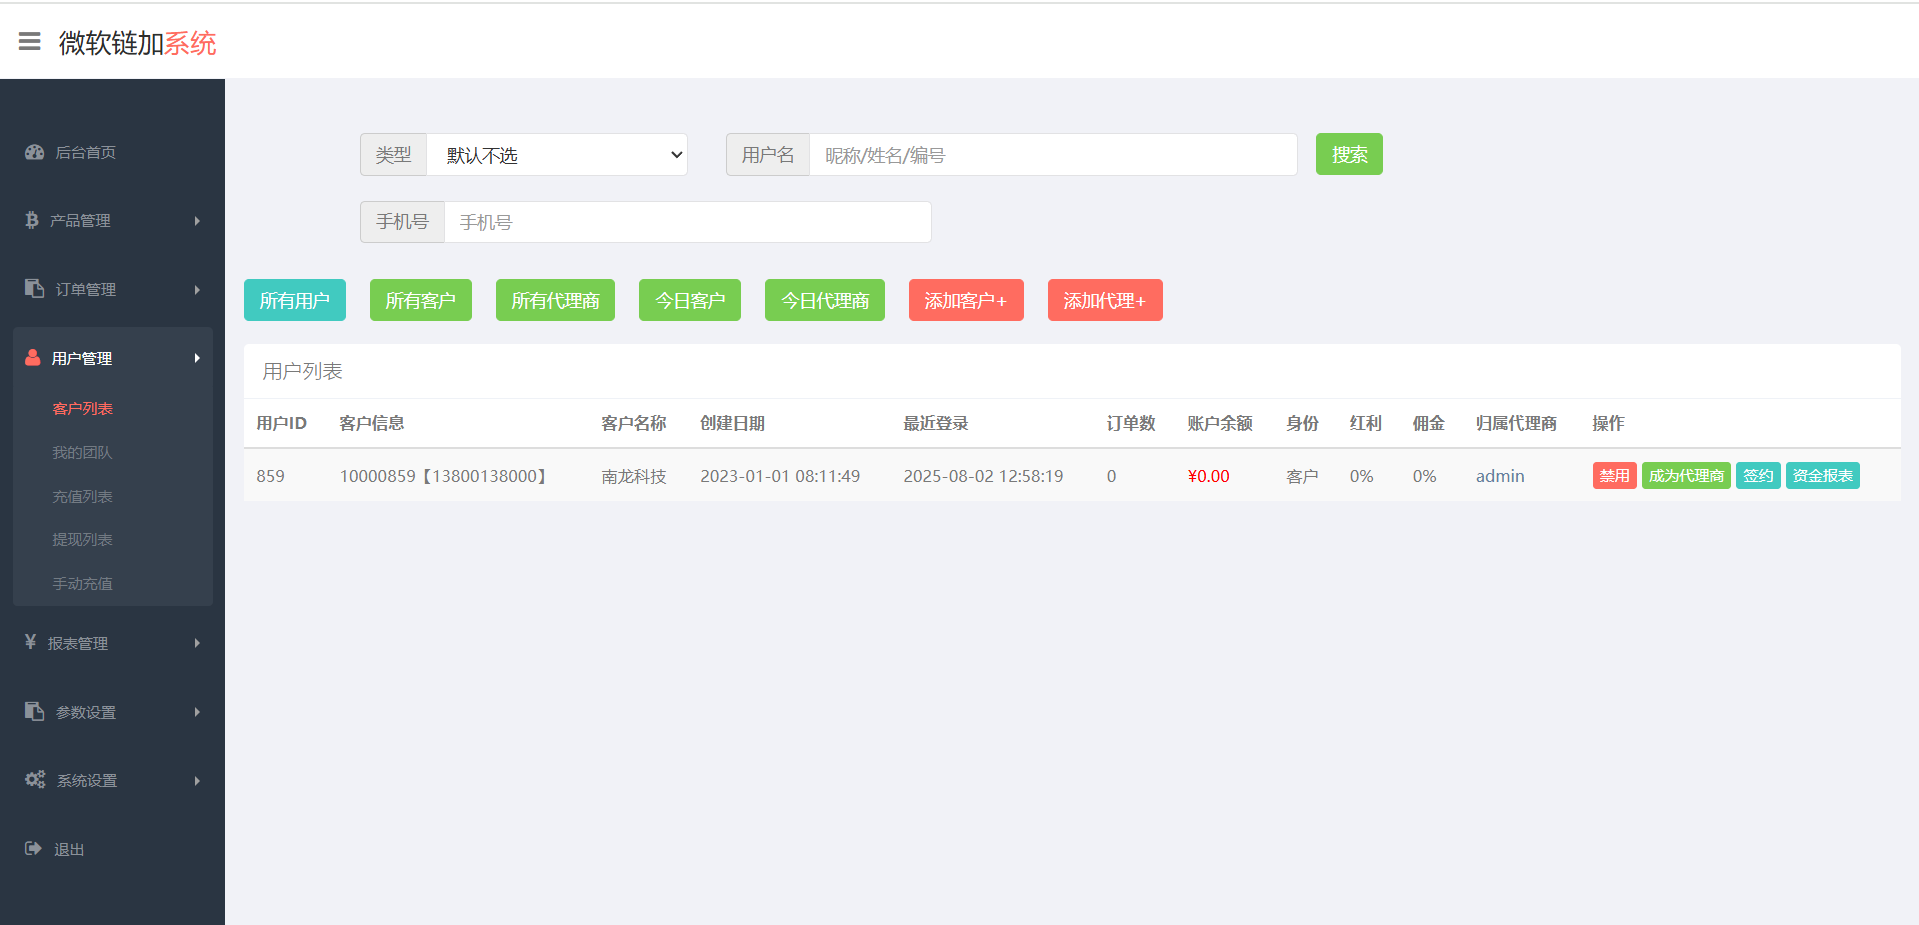
Task: Click the 用户列表 panel heading
Action: coord(302,371)
